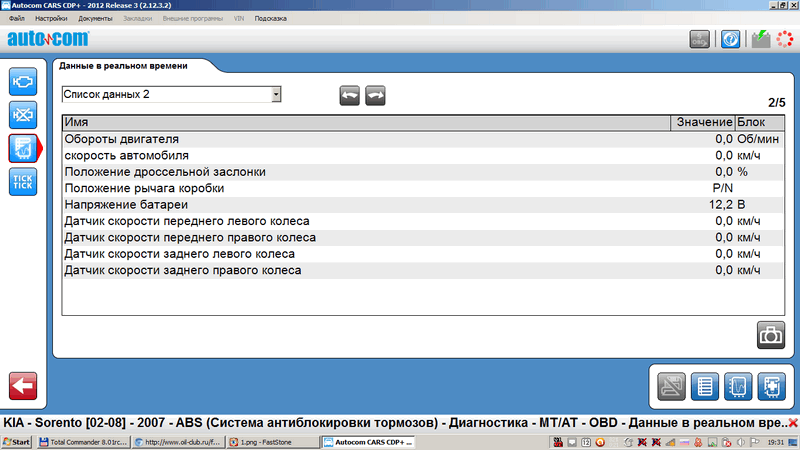800x450 pixels.
Task: Switch to graph view icon at bottom right
Action: 738,386
